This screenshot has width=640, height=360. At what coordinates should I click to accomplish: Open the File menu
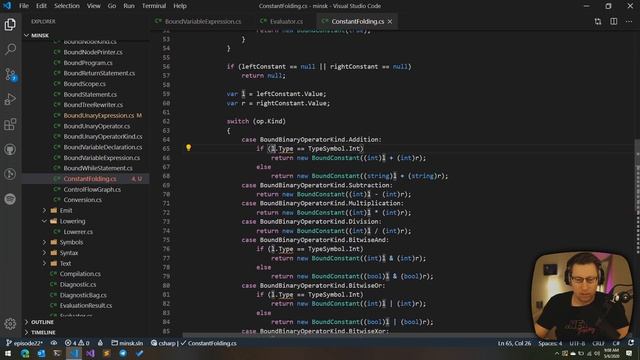24,6
